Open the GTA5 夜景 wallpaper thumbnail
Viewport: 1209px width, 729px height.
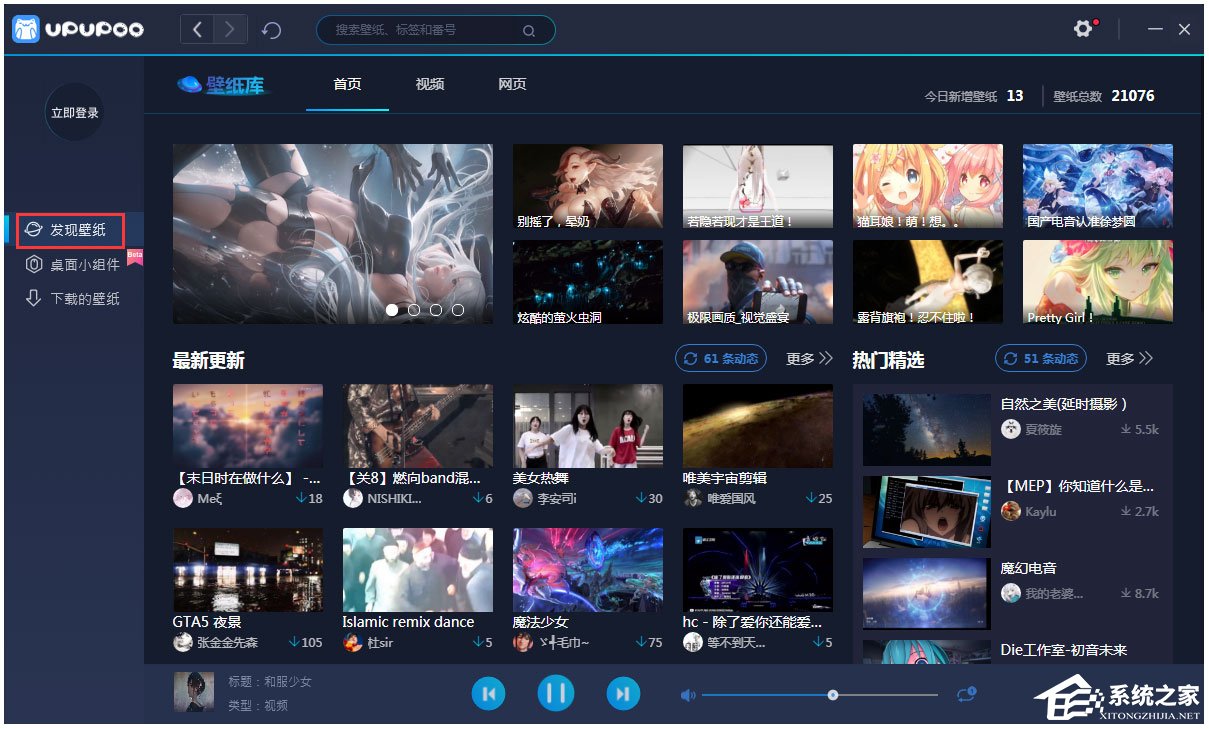click(x=248, y=570)
